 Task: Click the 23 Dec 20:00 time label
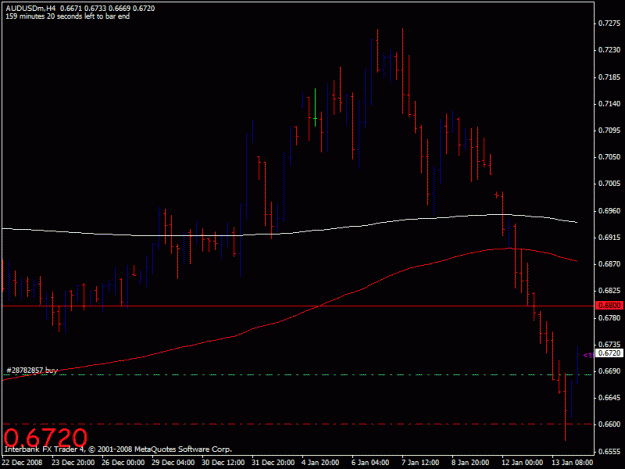pyautogui.click(x=73, y=463)
